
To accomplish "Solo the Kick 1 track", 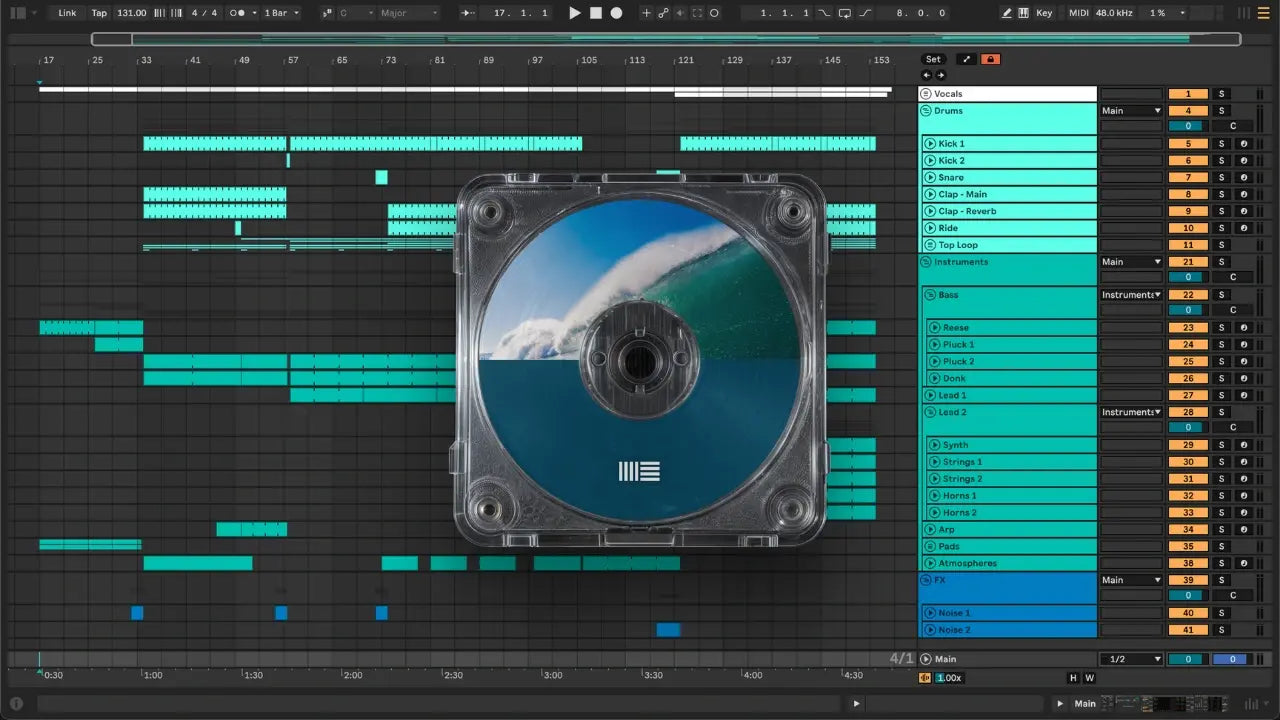I will (1220, 144).
